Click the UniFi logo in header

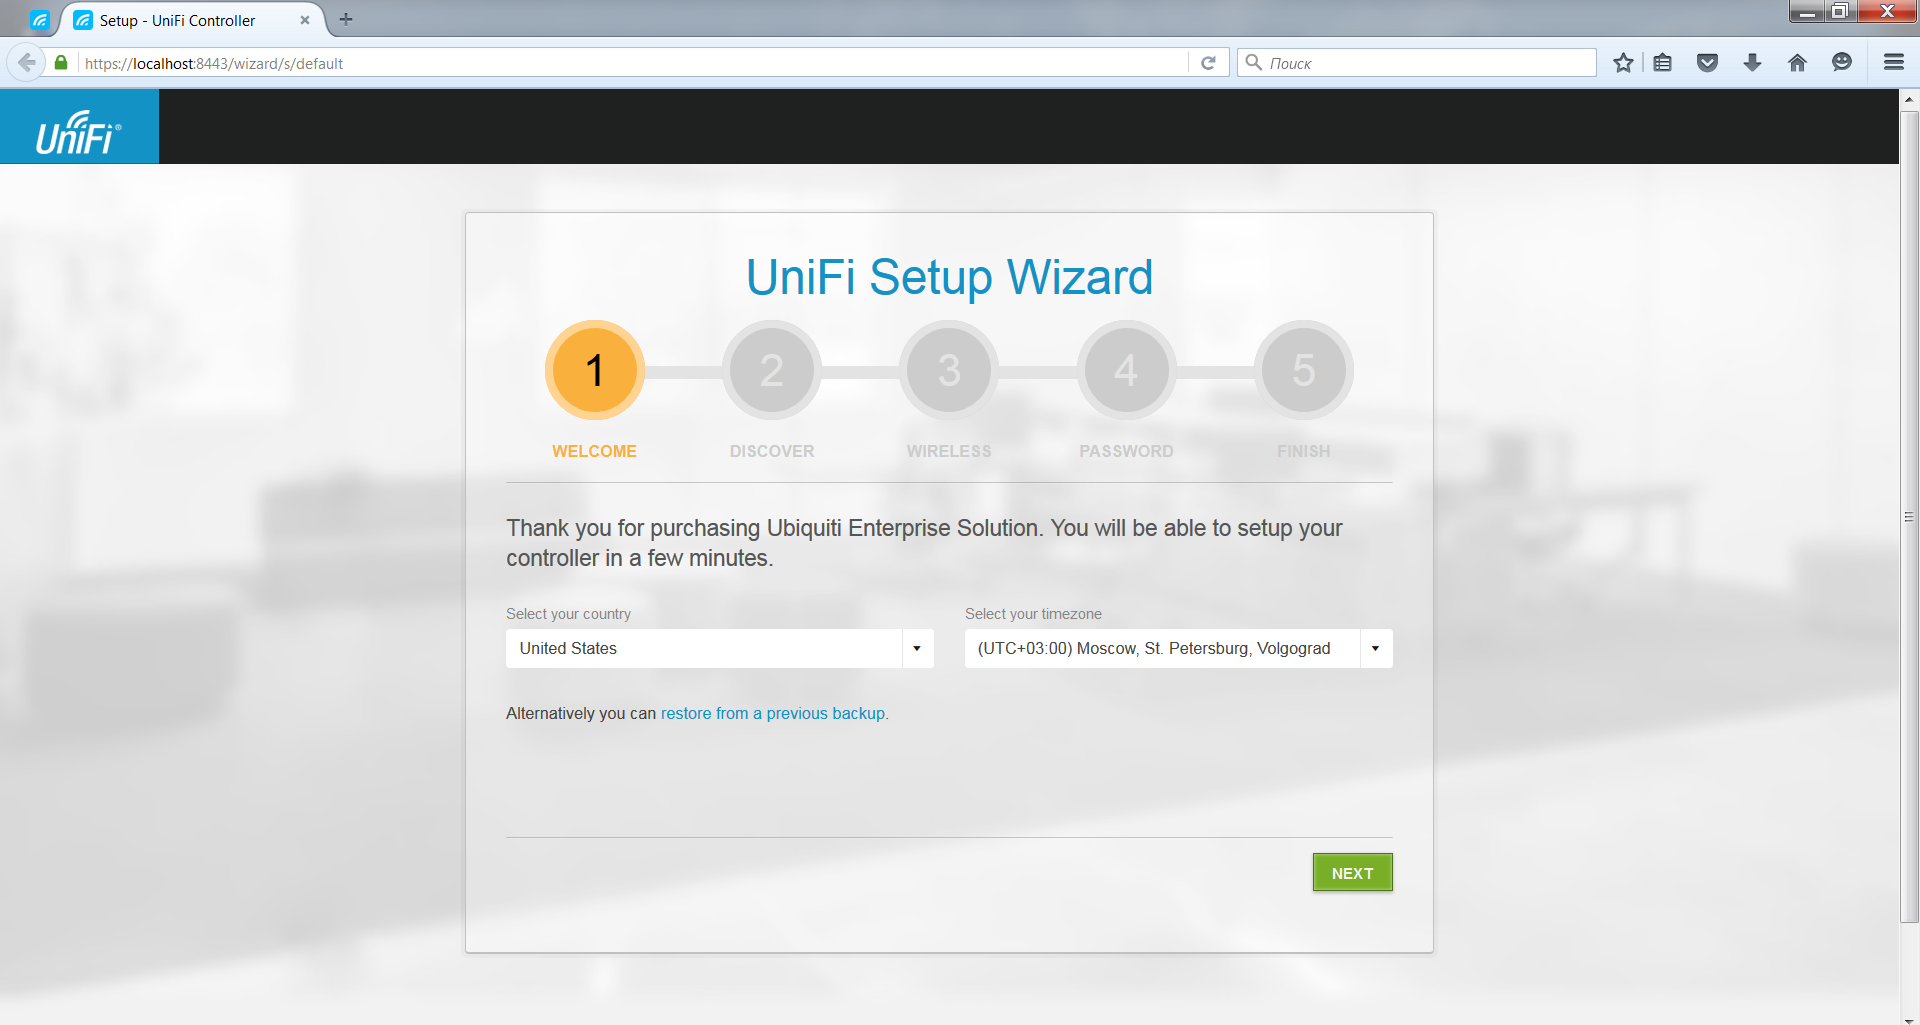click(79, 127)
